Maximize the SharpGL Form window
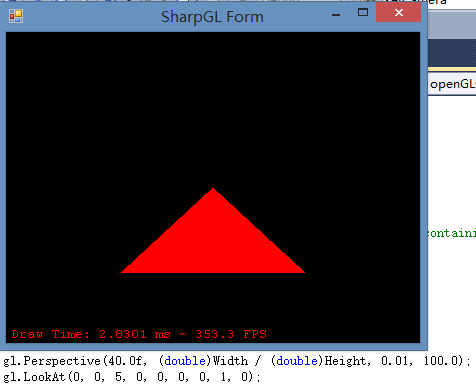The width and height of the screenshot is (476, 386). 363,13
